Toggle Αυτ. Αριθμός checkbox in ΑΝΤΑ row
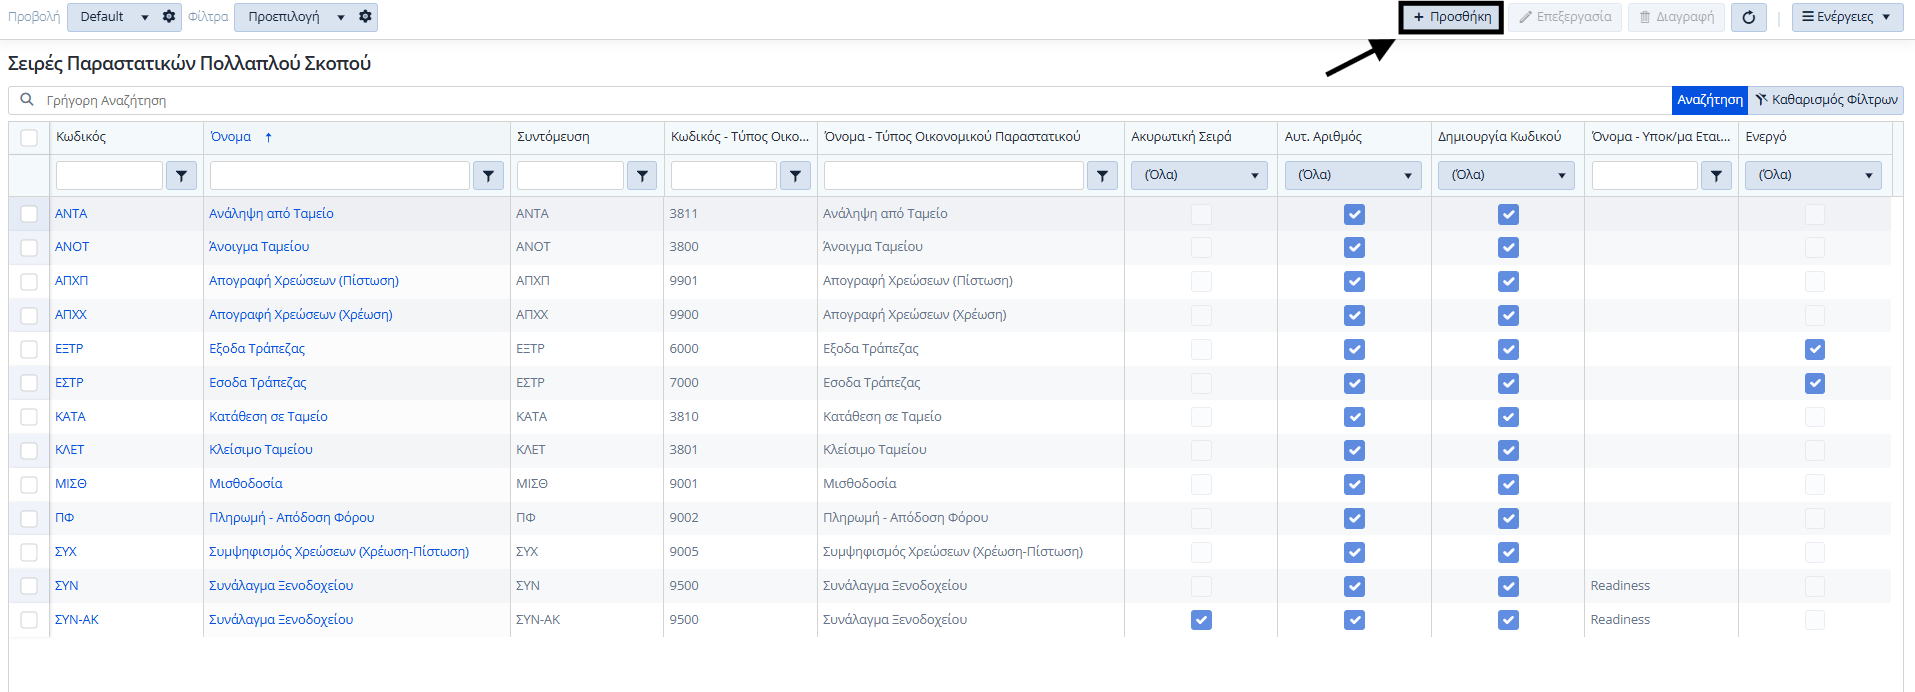Screen dimensions: 1915x692 click(1354, 214)
